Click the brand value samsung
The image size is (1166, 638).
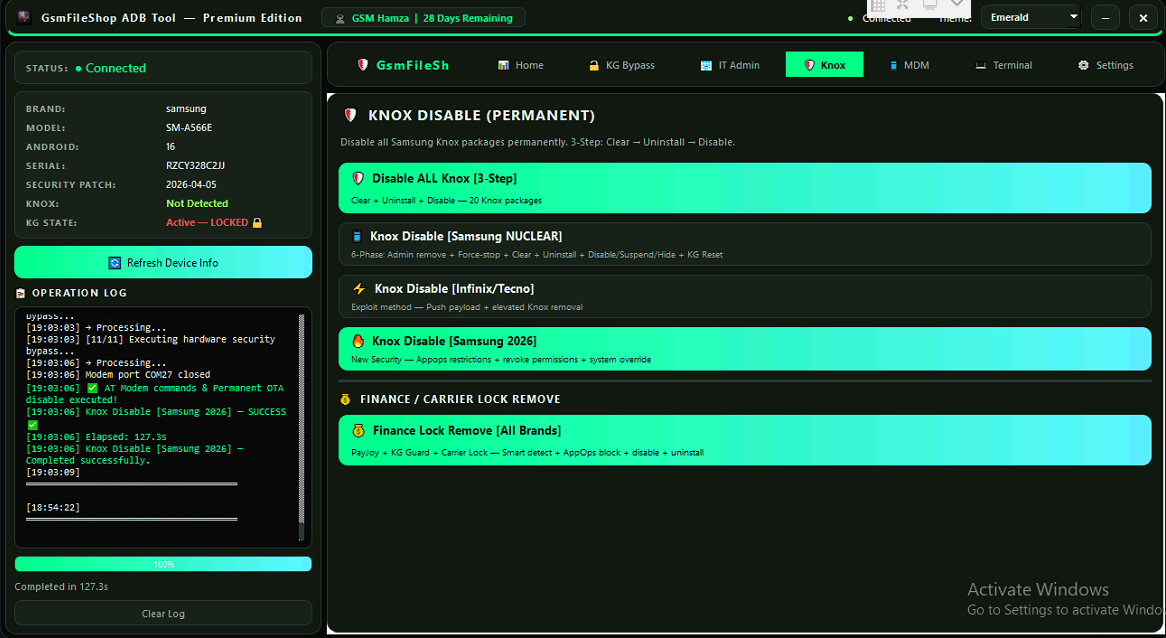point(186,109)
